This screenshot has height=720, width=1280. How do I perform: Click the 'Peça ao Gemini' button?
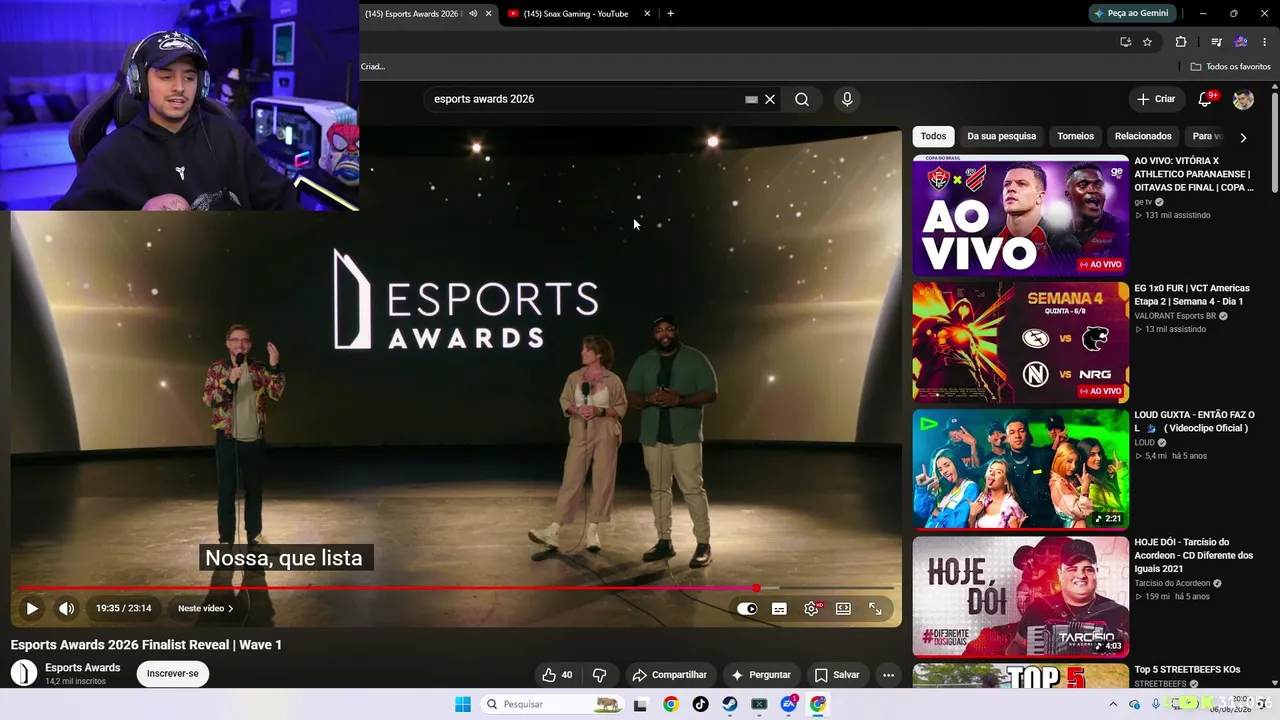pos(1131,13)
